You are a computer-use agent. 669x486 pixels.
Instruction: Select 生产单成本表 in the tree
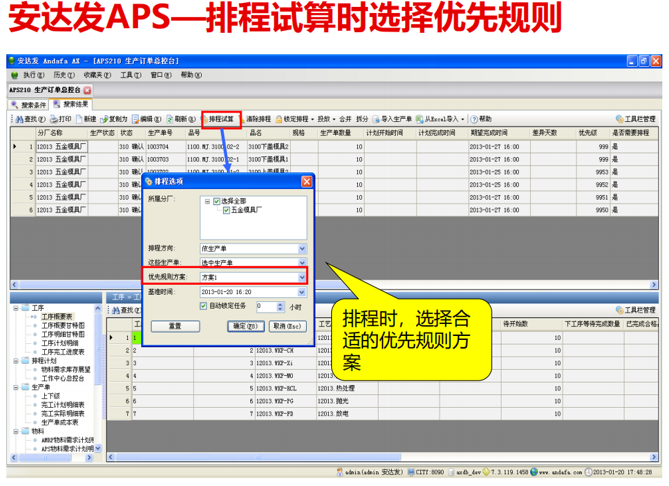59,422
